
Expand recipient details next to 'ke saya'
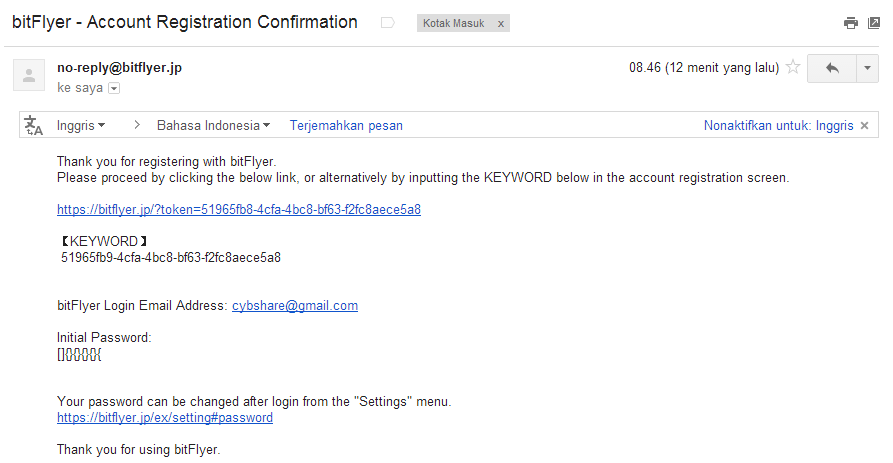pos(114,89)
